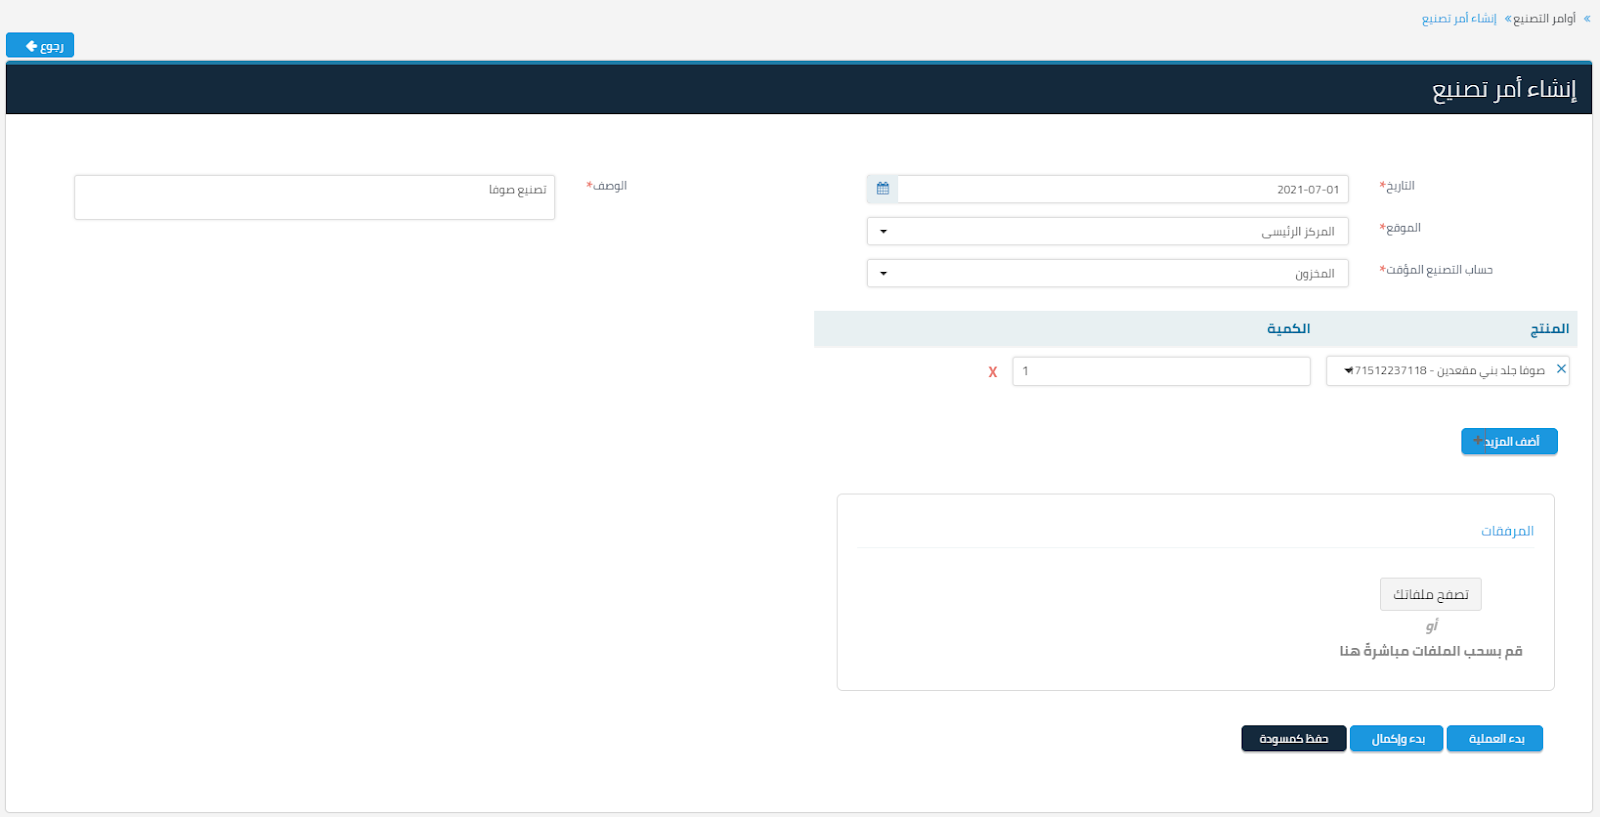This screenshot has width=1600, height=817.
Task: Save the order using حفظ كمسودة
Action: pyautogui.click(x=1293, y=739)
